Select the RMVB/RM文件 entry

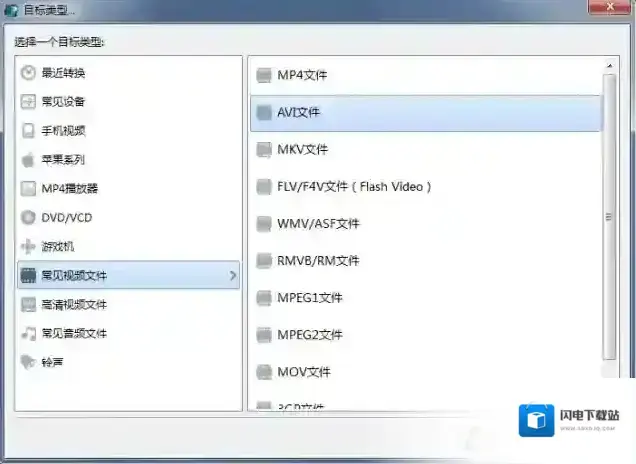(318, 260)
